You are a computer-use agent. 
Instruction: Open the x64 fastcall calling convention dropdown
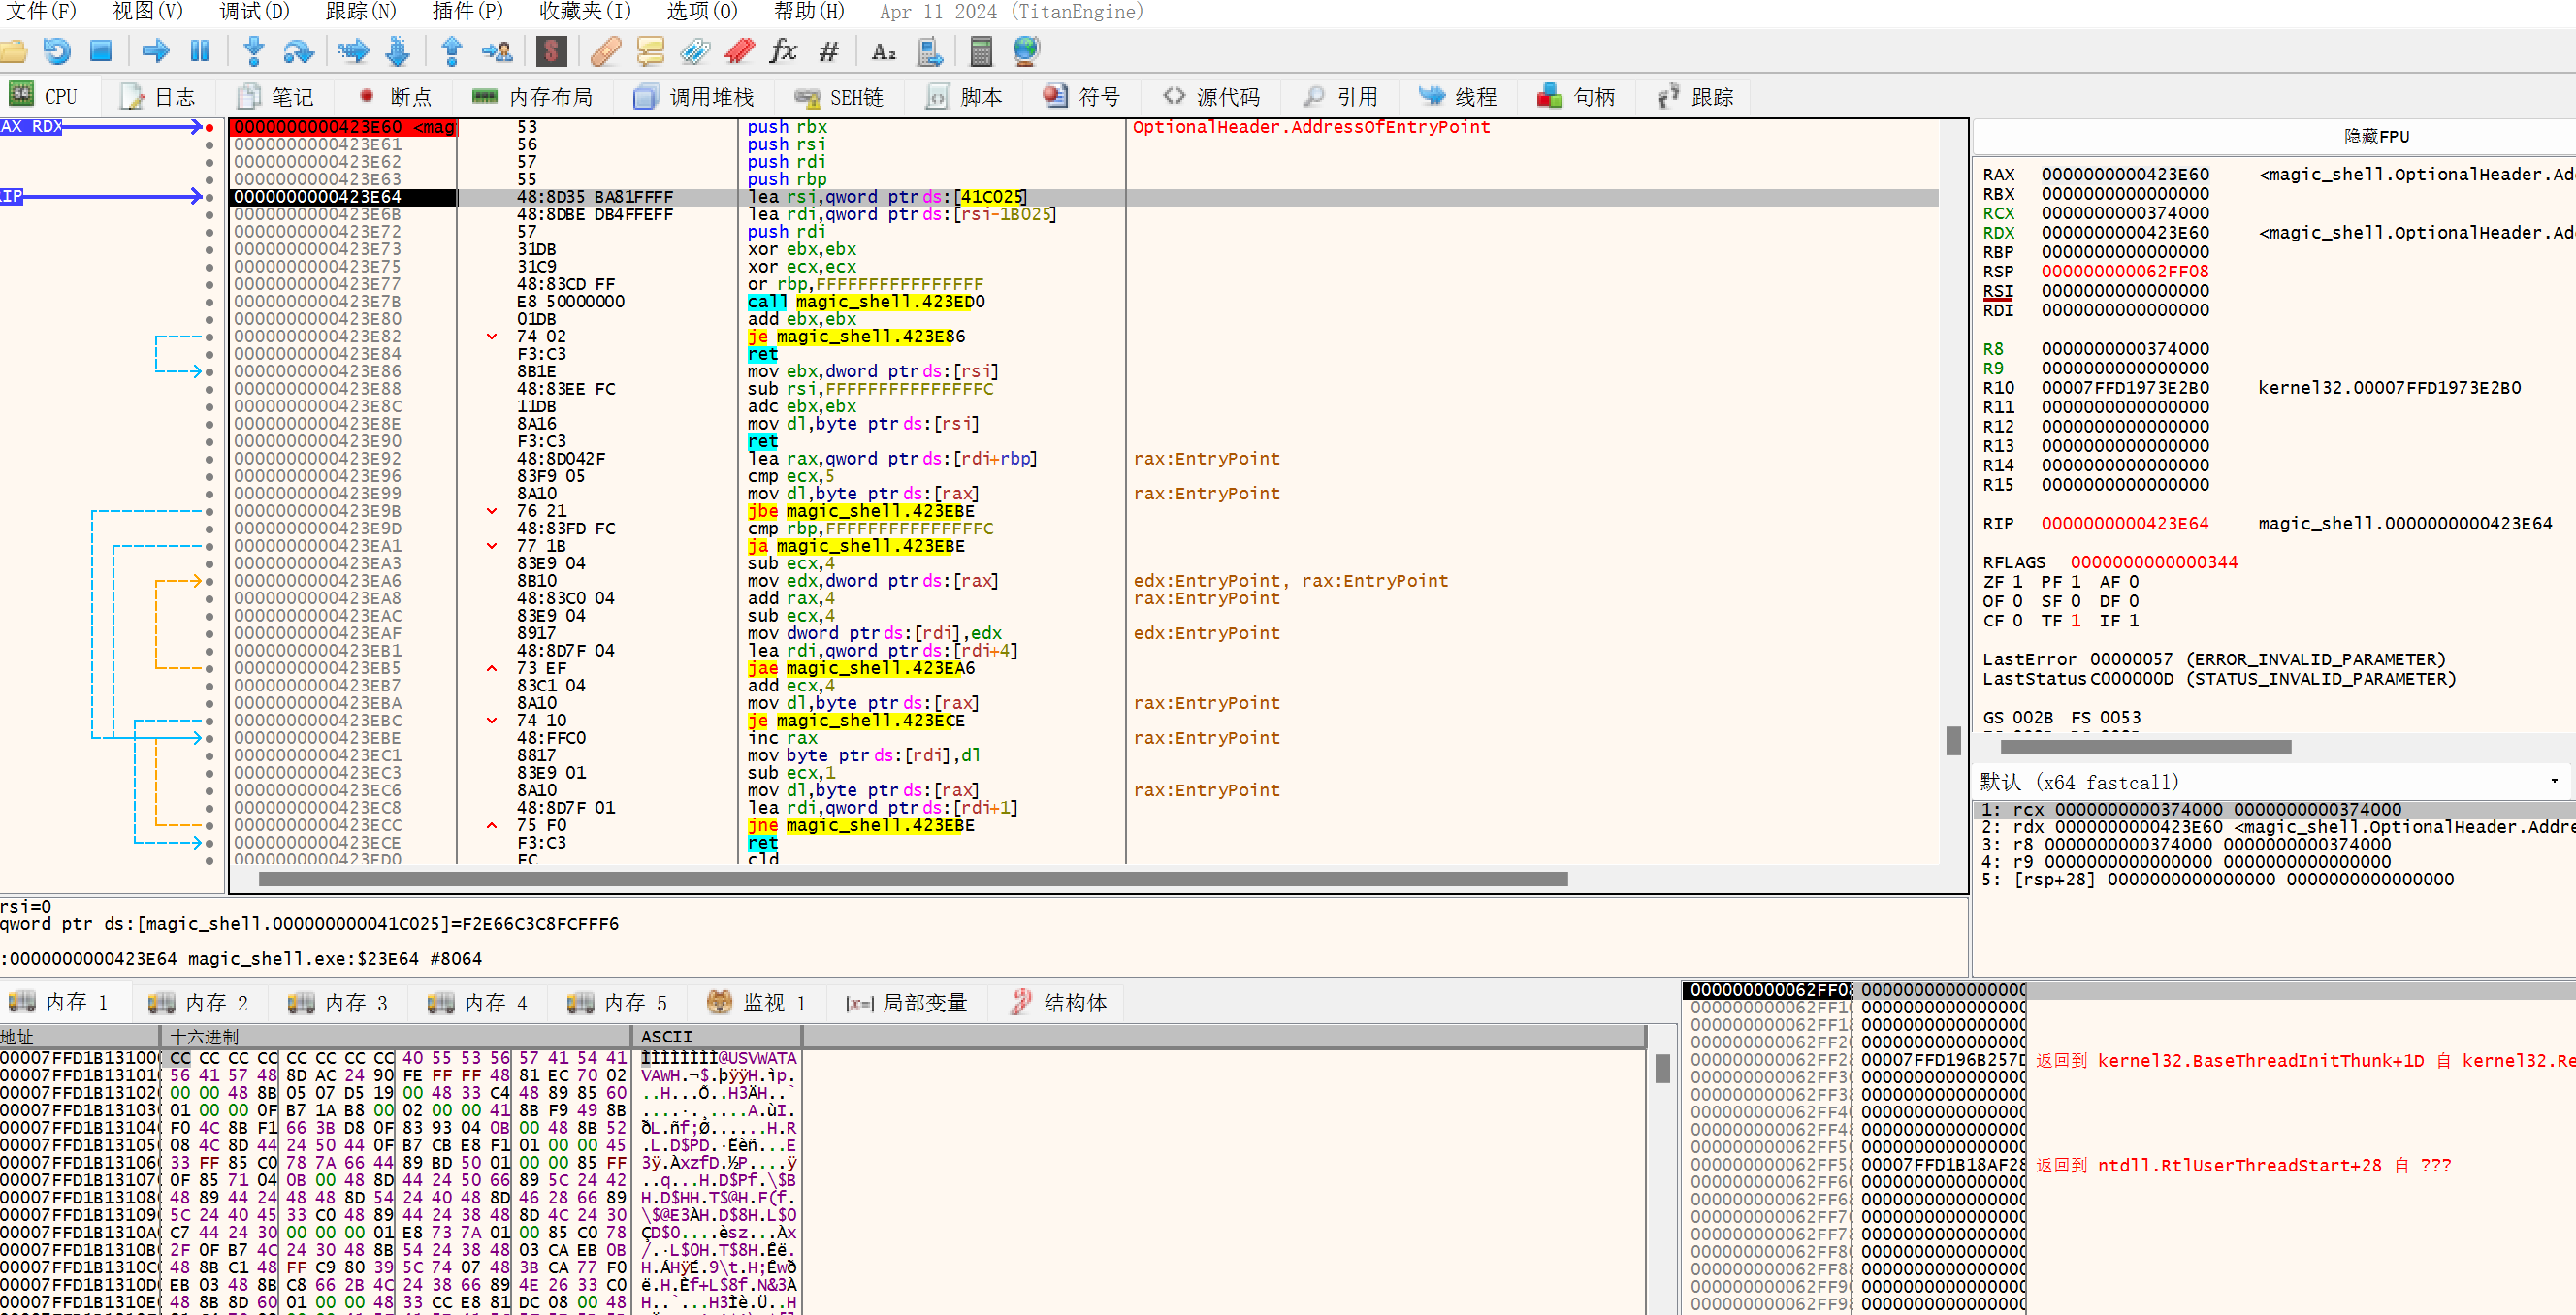click(2553, 781)
